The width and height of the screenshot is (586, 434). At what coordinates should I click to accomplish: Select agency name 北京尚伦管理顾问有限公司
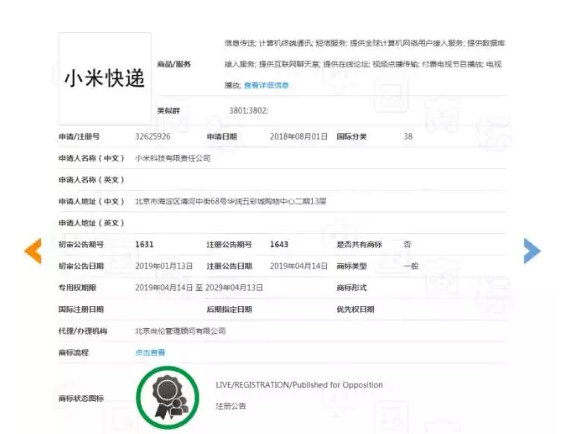point(180,331)
